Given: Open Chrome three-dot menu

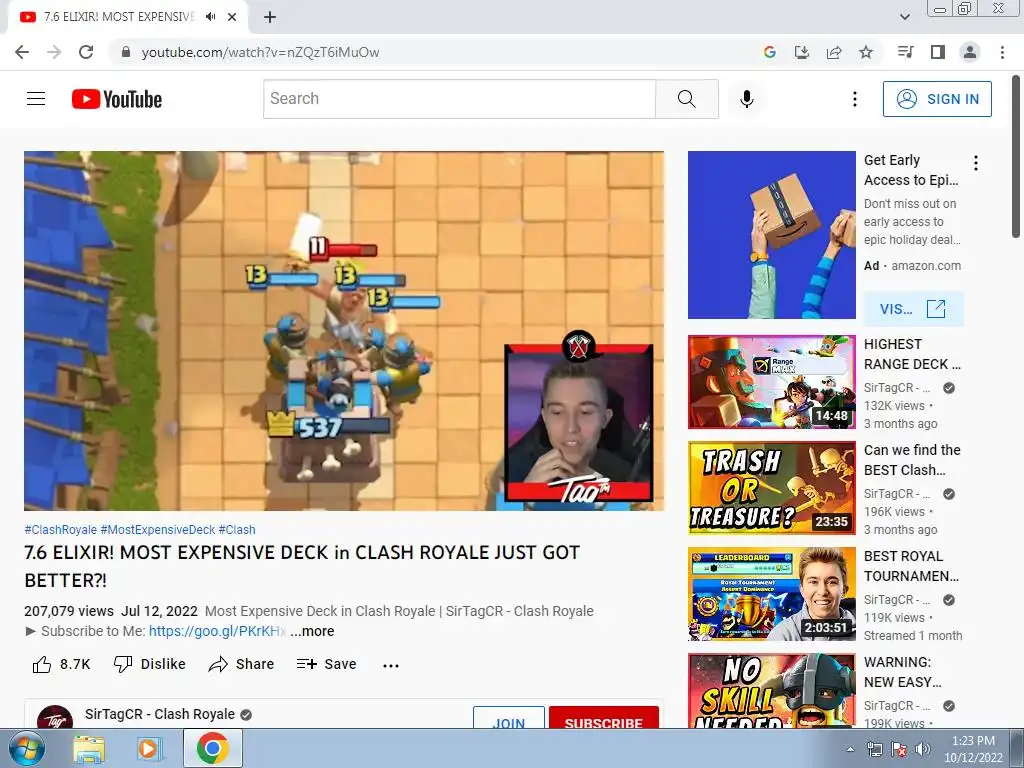Looking at the screenshot, I should click(x=1002, y=52).
